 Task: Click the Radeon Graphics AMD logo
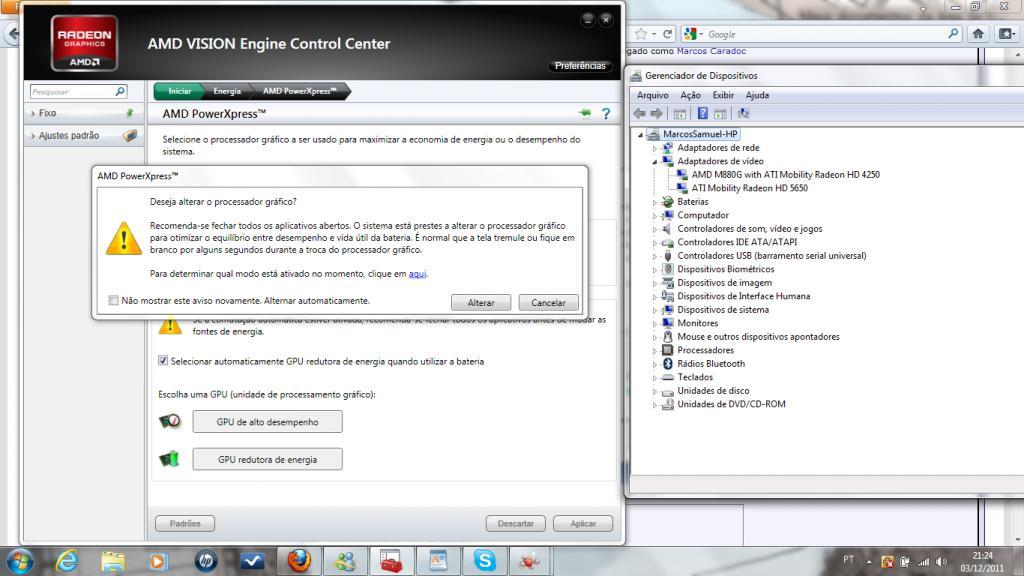tap(84, 43)
